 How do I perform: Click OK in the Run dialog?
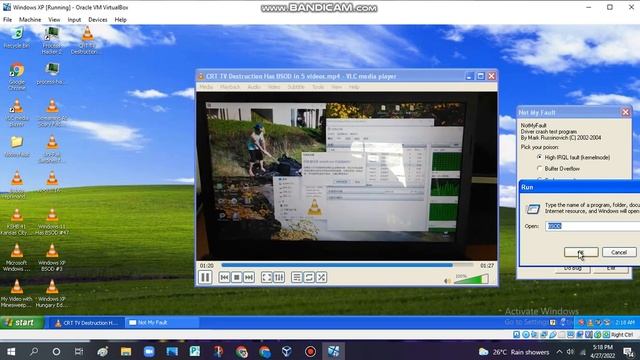581,252
